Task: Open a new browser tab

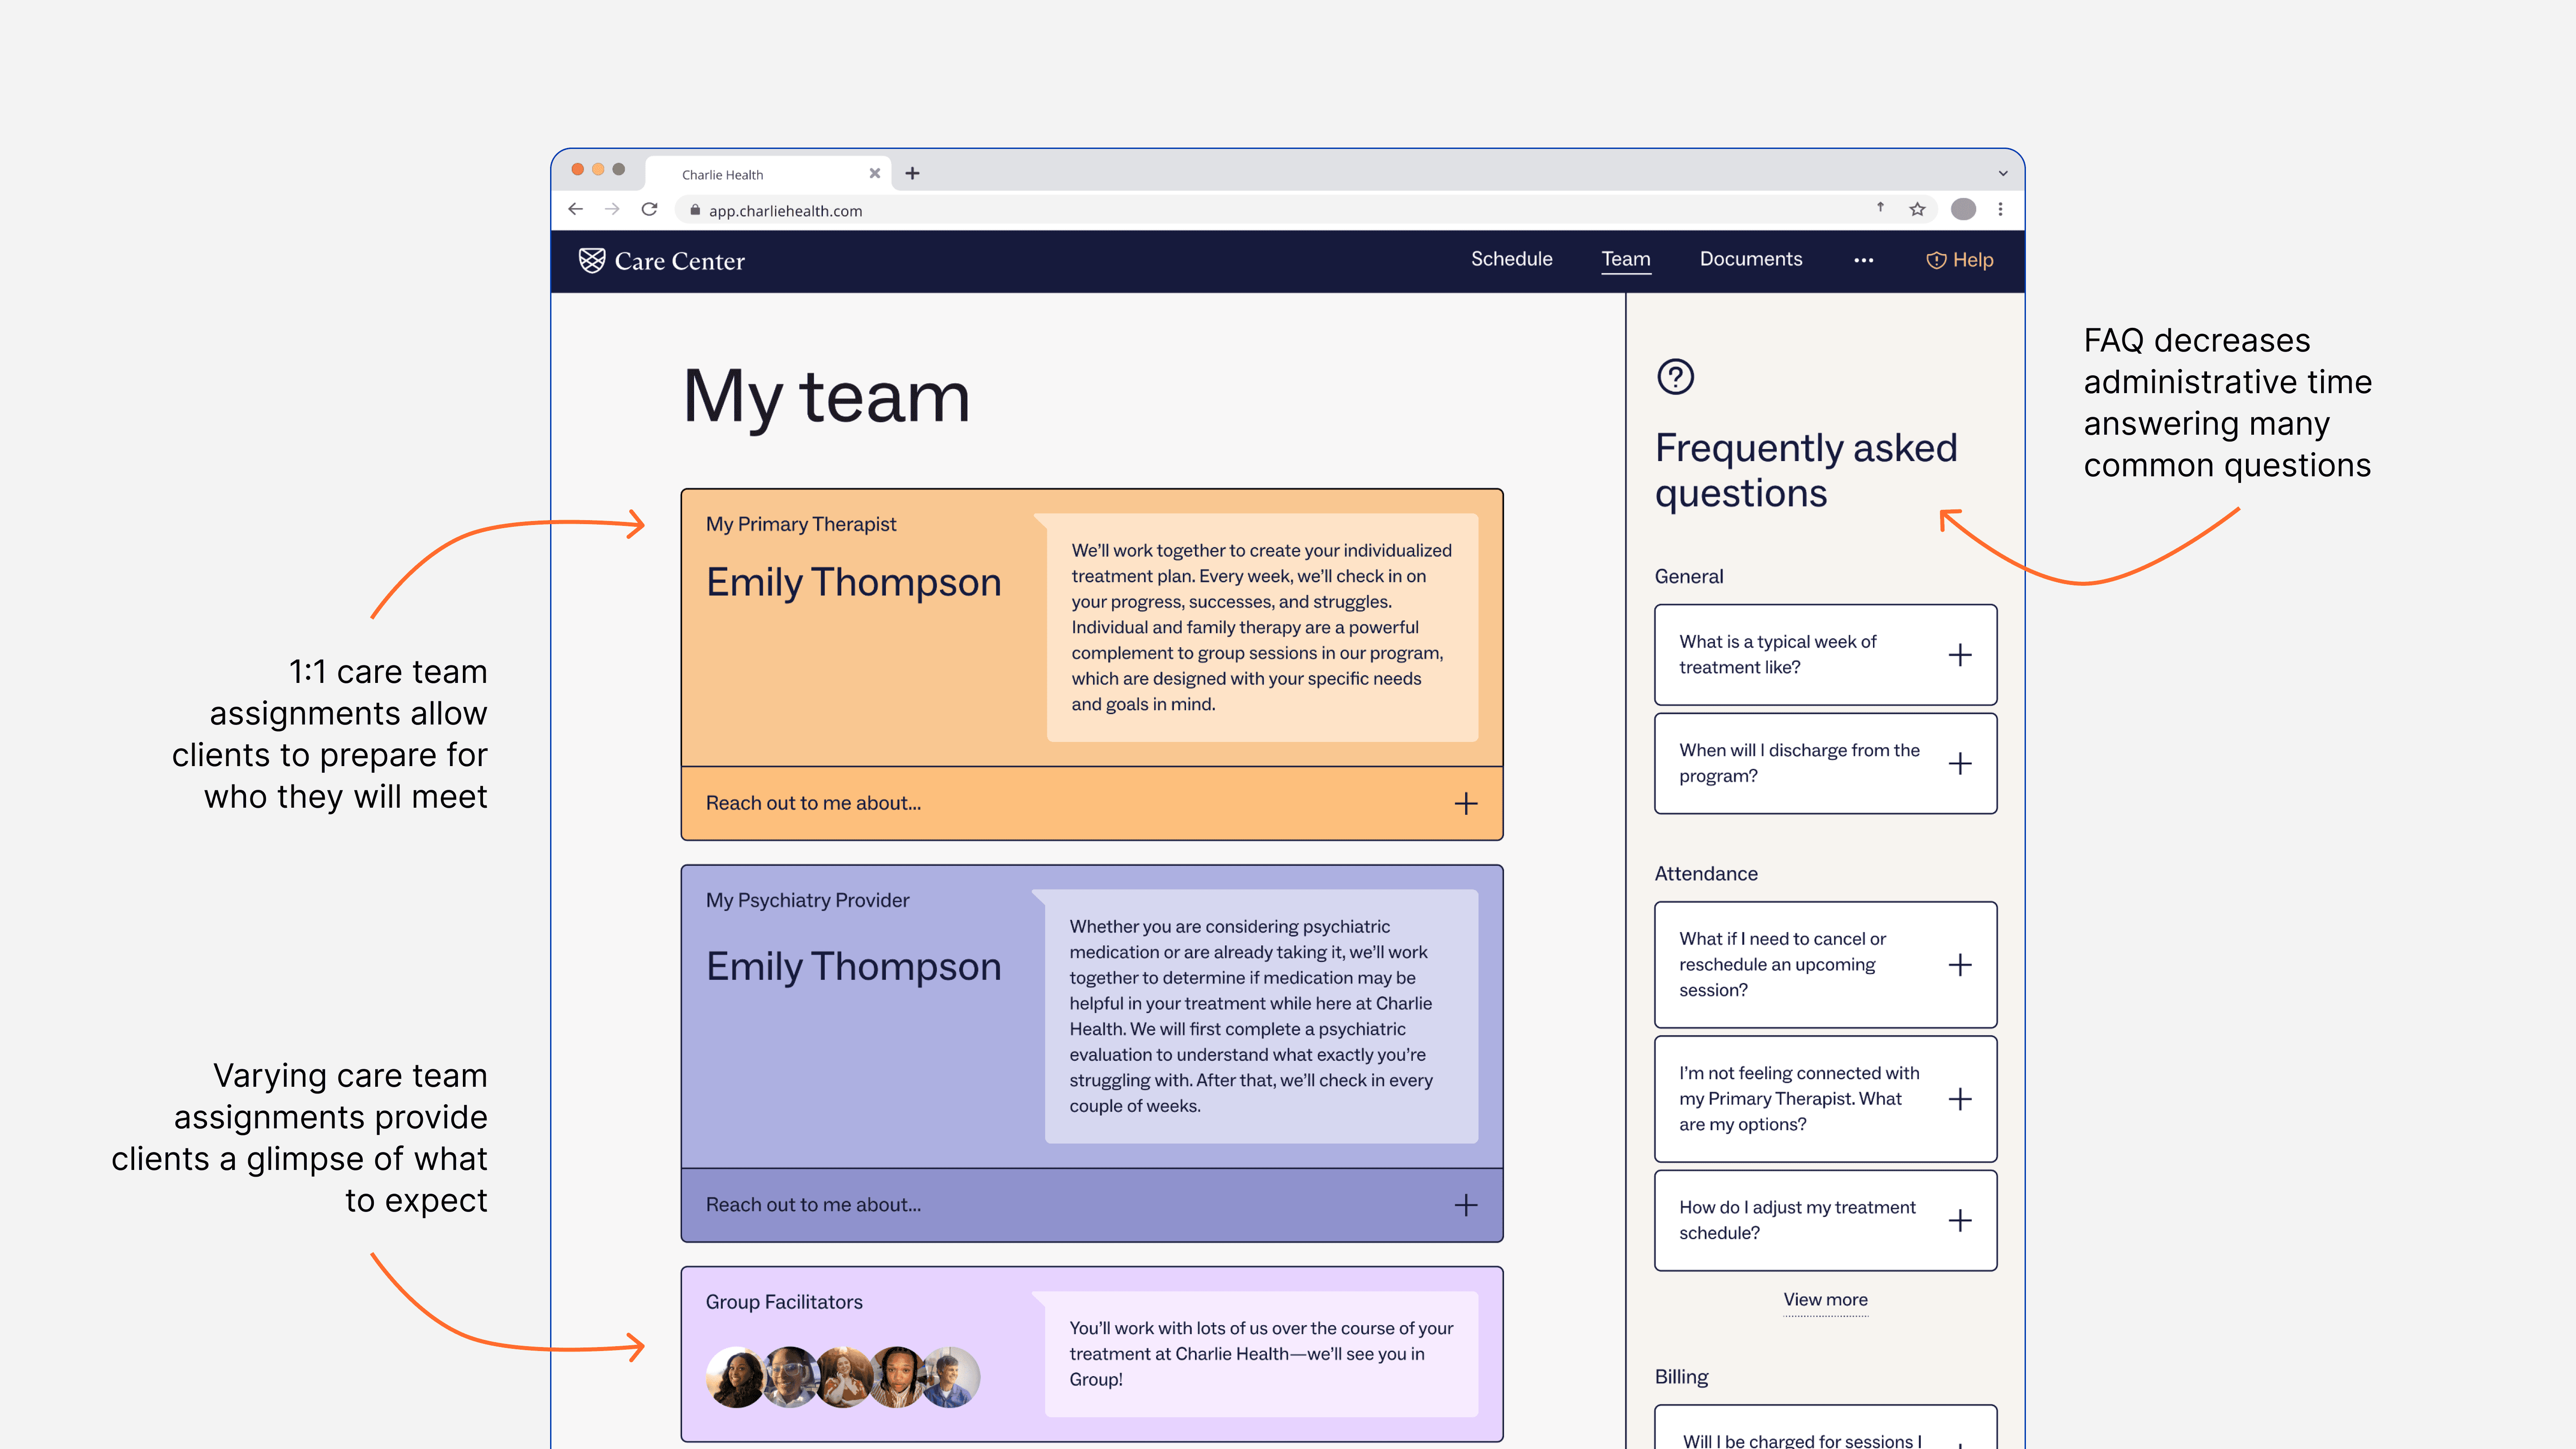Action: pos(912,173)
